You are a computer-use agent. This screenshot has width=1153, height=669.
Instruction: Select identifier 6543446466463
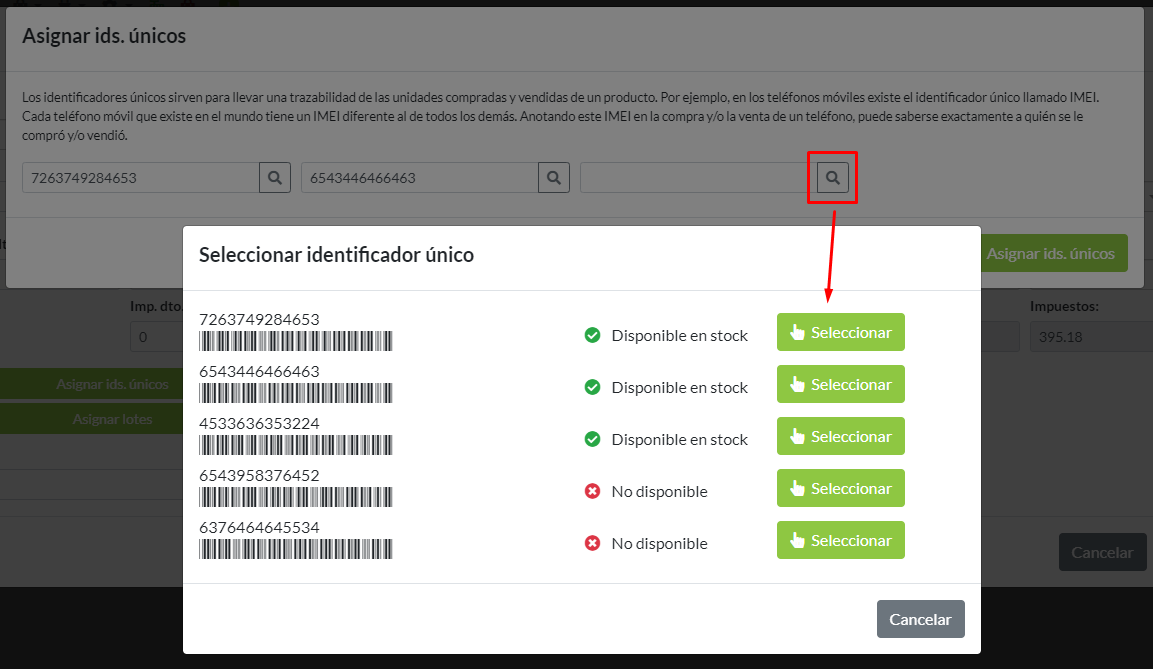point(840,384)
